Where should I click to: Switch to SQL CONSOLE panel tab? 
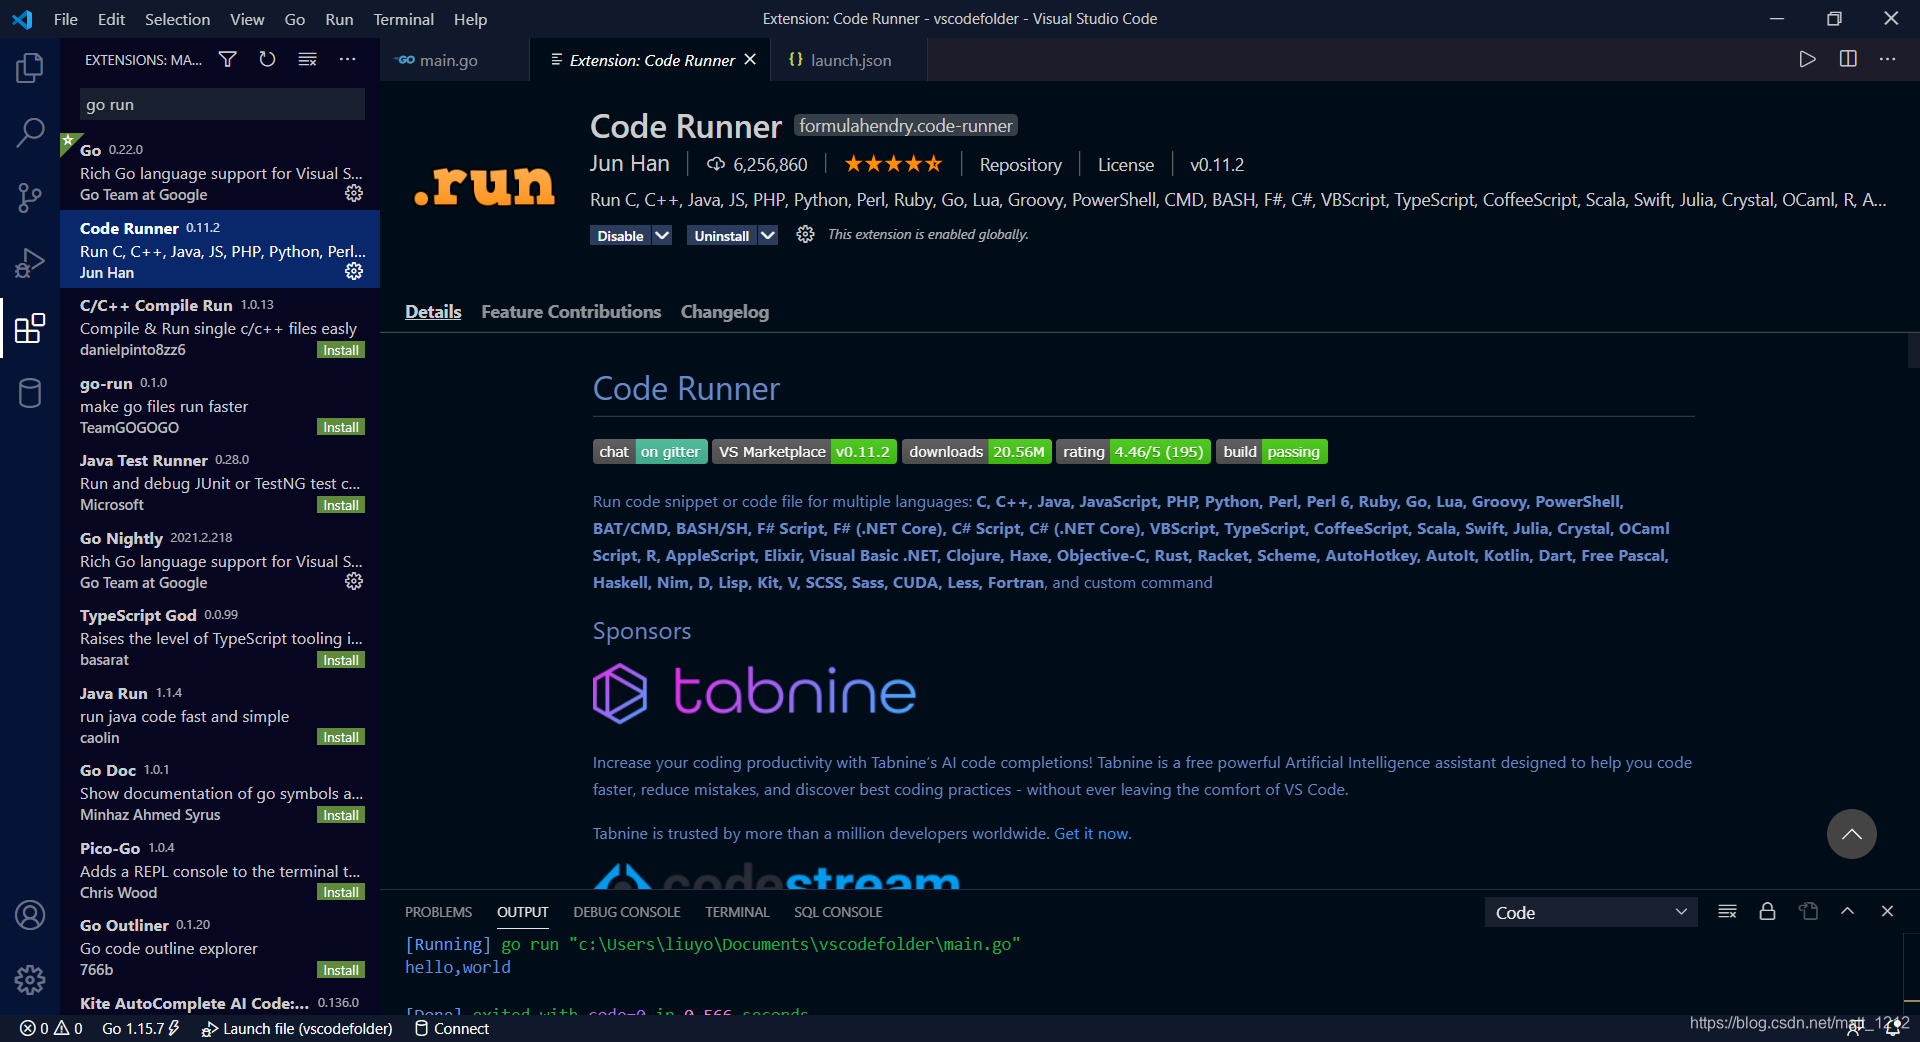coord(838,912)
